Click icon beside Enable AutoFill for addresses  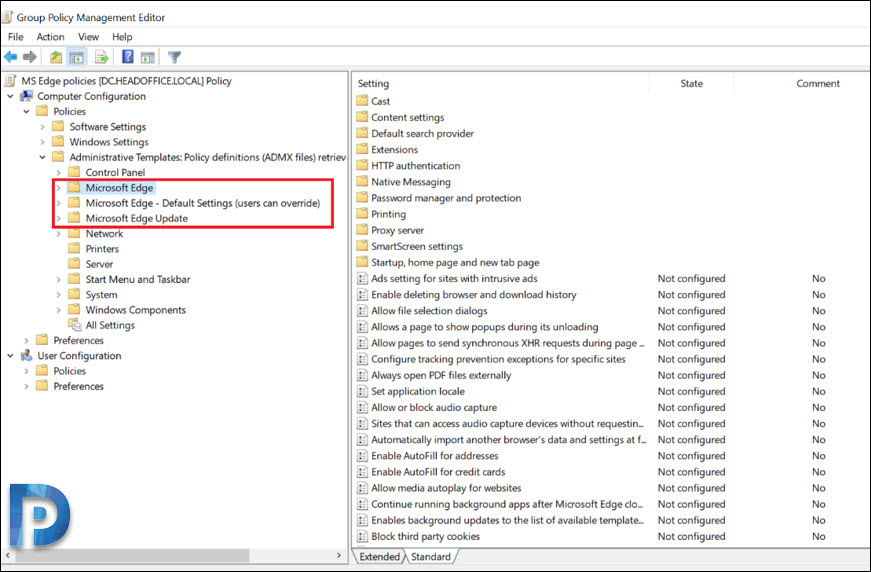coord(362,456)
